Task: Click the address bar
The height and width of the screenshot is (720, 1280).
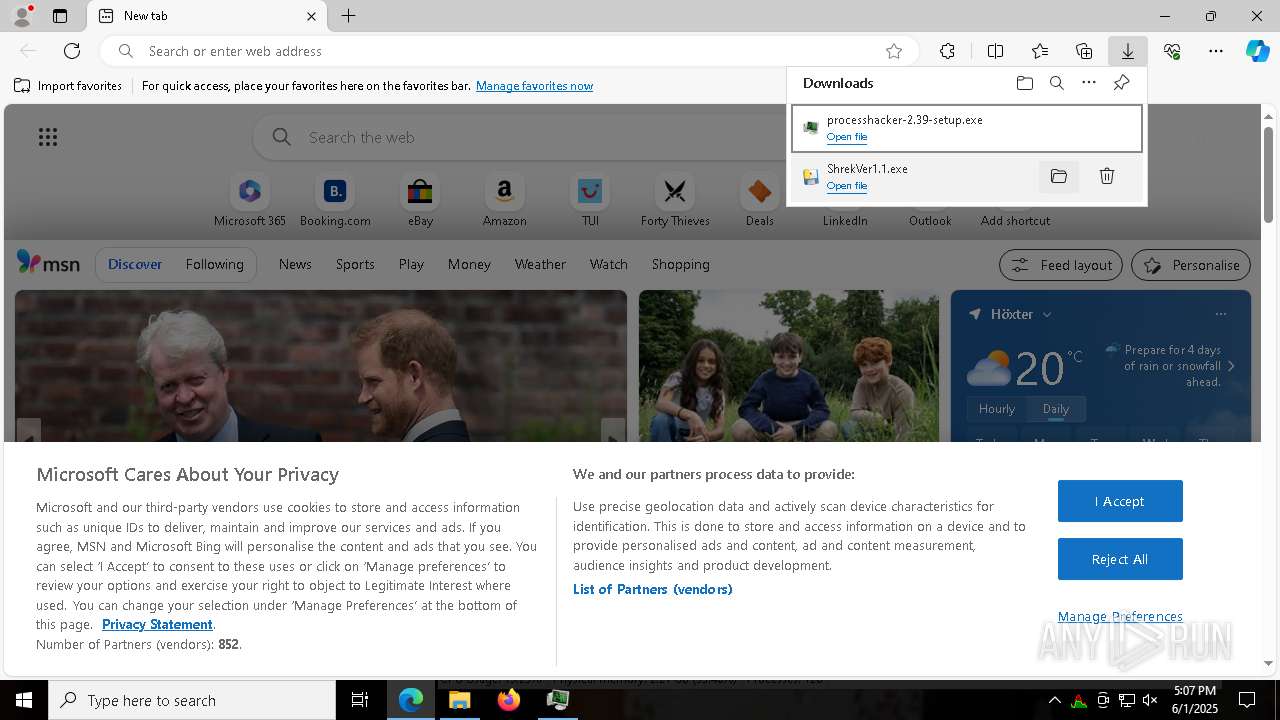Action: pyautogui.click(x=510, y=51)
